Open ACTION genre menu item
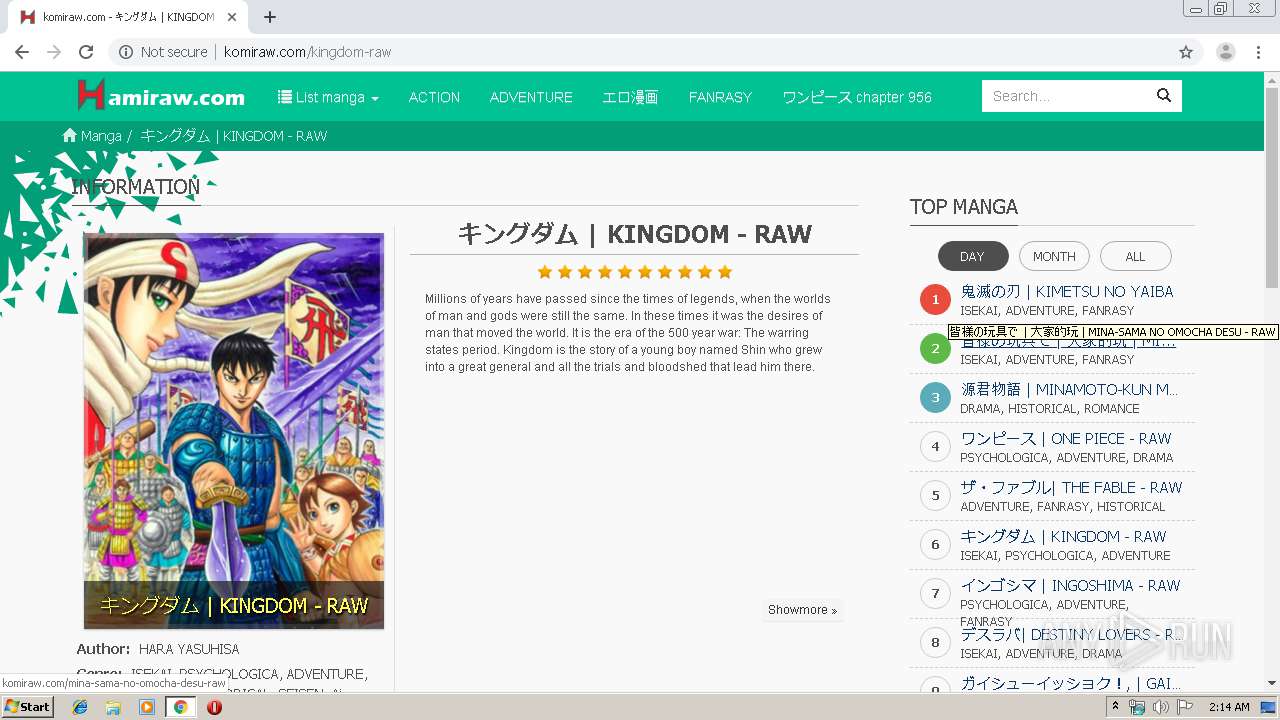1280x720 pixels. click(434, 97)
